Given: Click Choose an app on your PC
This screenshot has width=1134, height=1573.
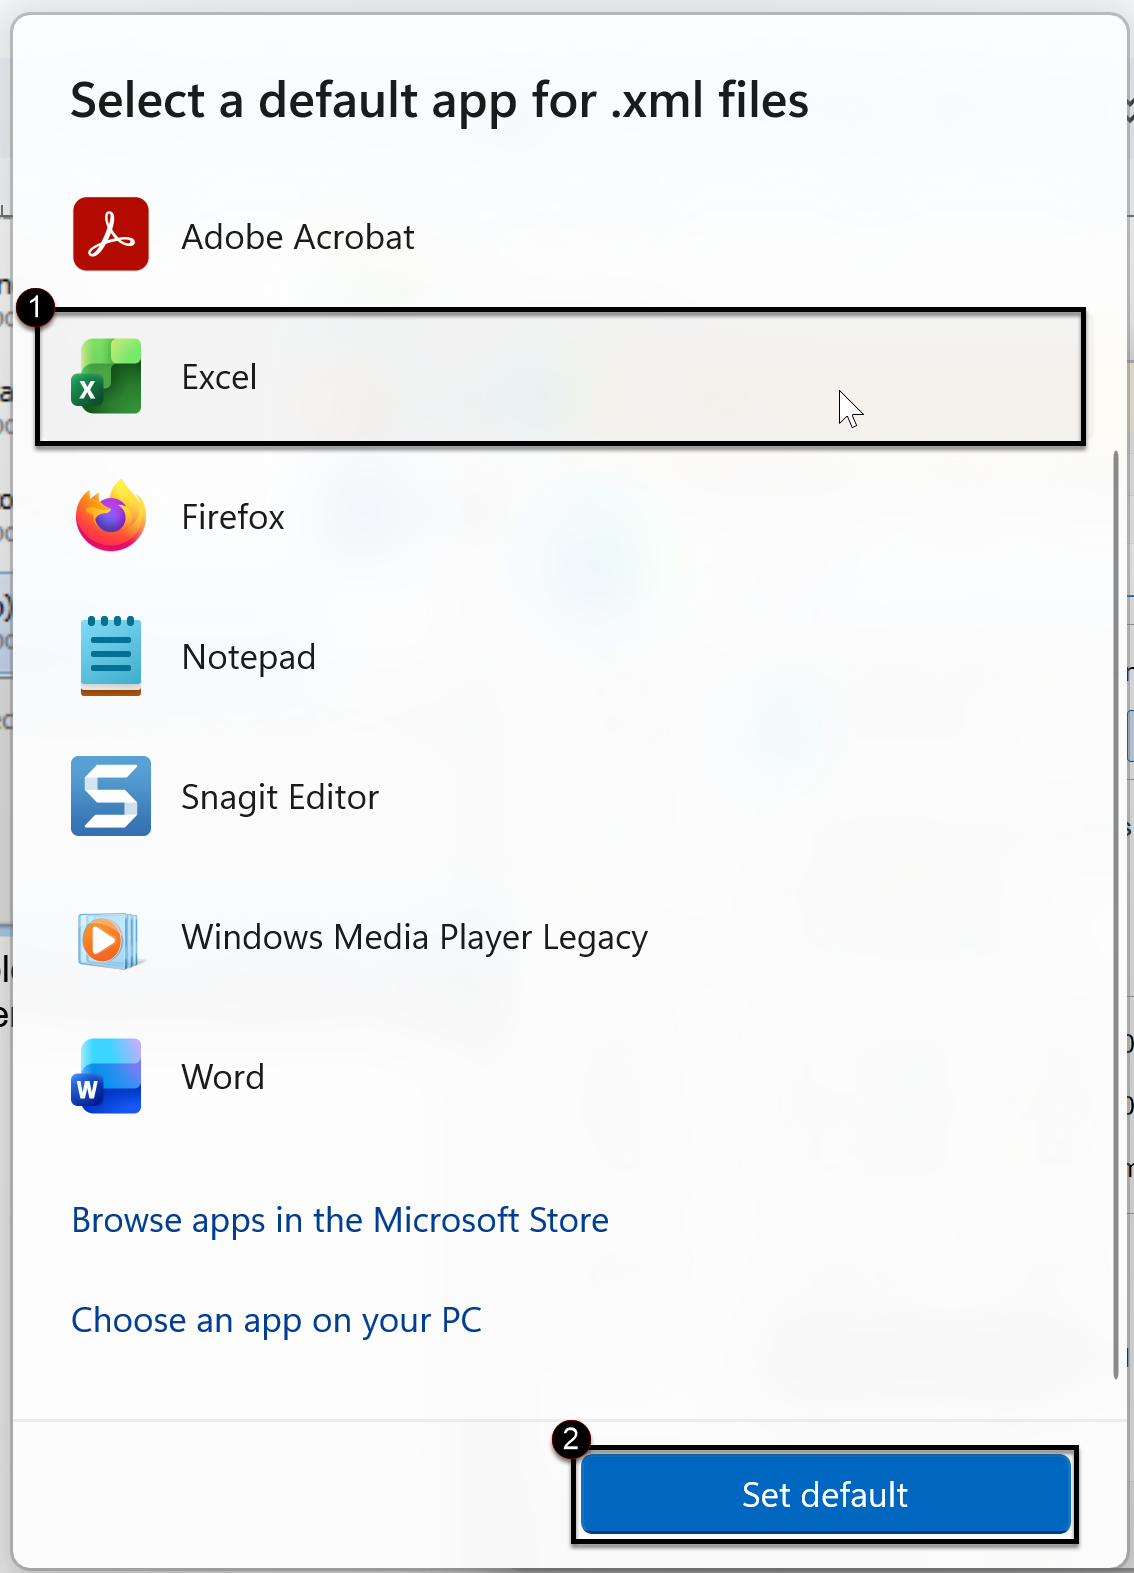Looking at the screenshot, I should coord(276,1320).
